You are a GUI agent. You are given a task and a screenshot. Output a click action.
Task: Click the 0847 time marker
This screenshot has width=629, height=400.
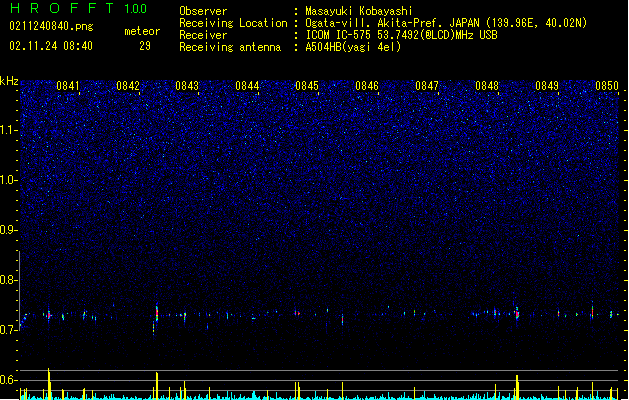427,86
